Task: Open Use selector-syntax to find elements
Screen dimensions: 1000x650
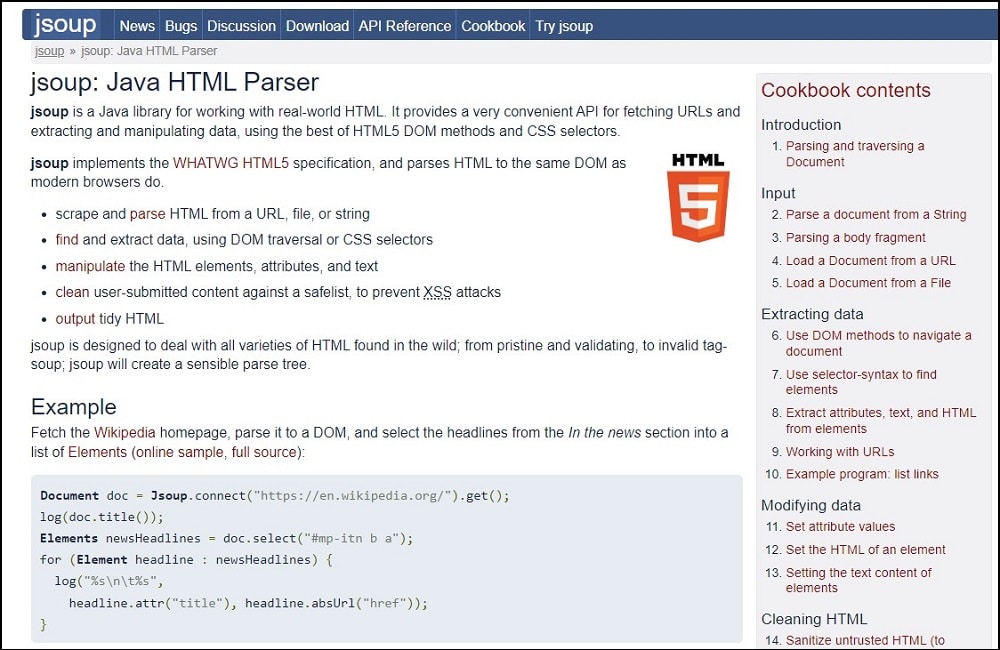Action: click(x=861, y=382)
